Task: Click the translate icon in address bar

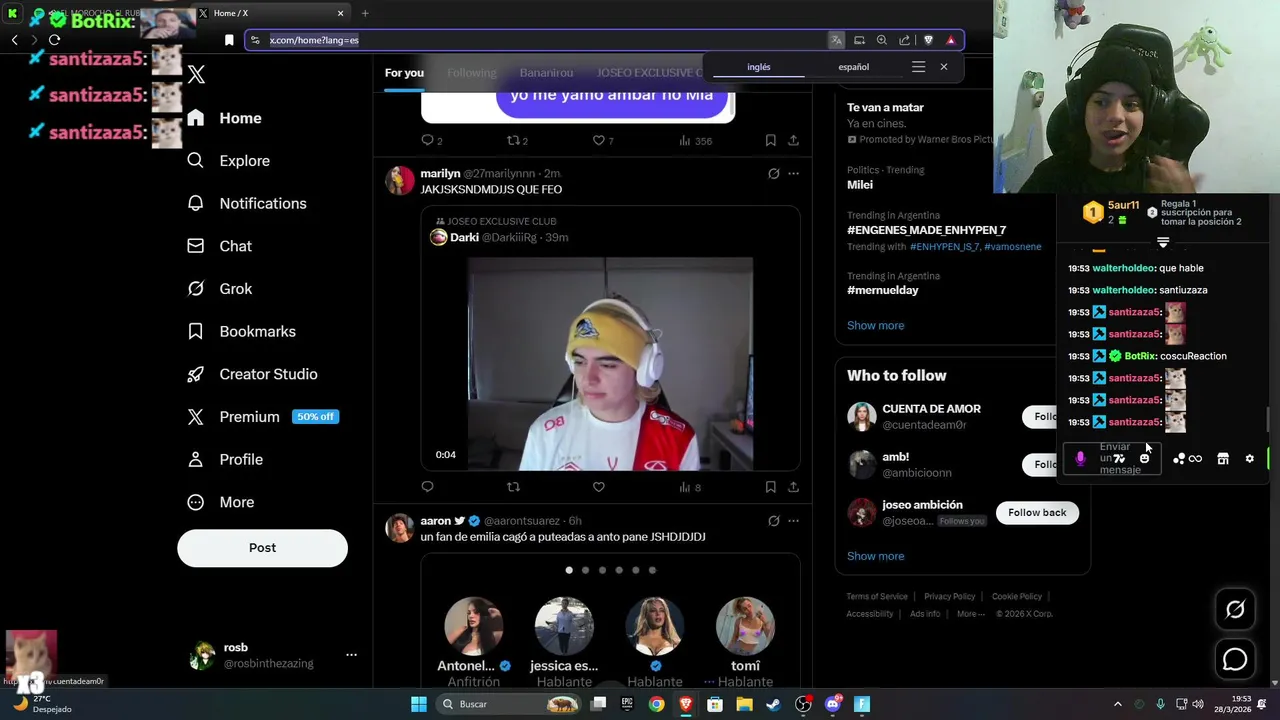Action: [836, 40]
